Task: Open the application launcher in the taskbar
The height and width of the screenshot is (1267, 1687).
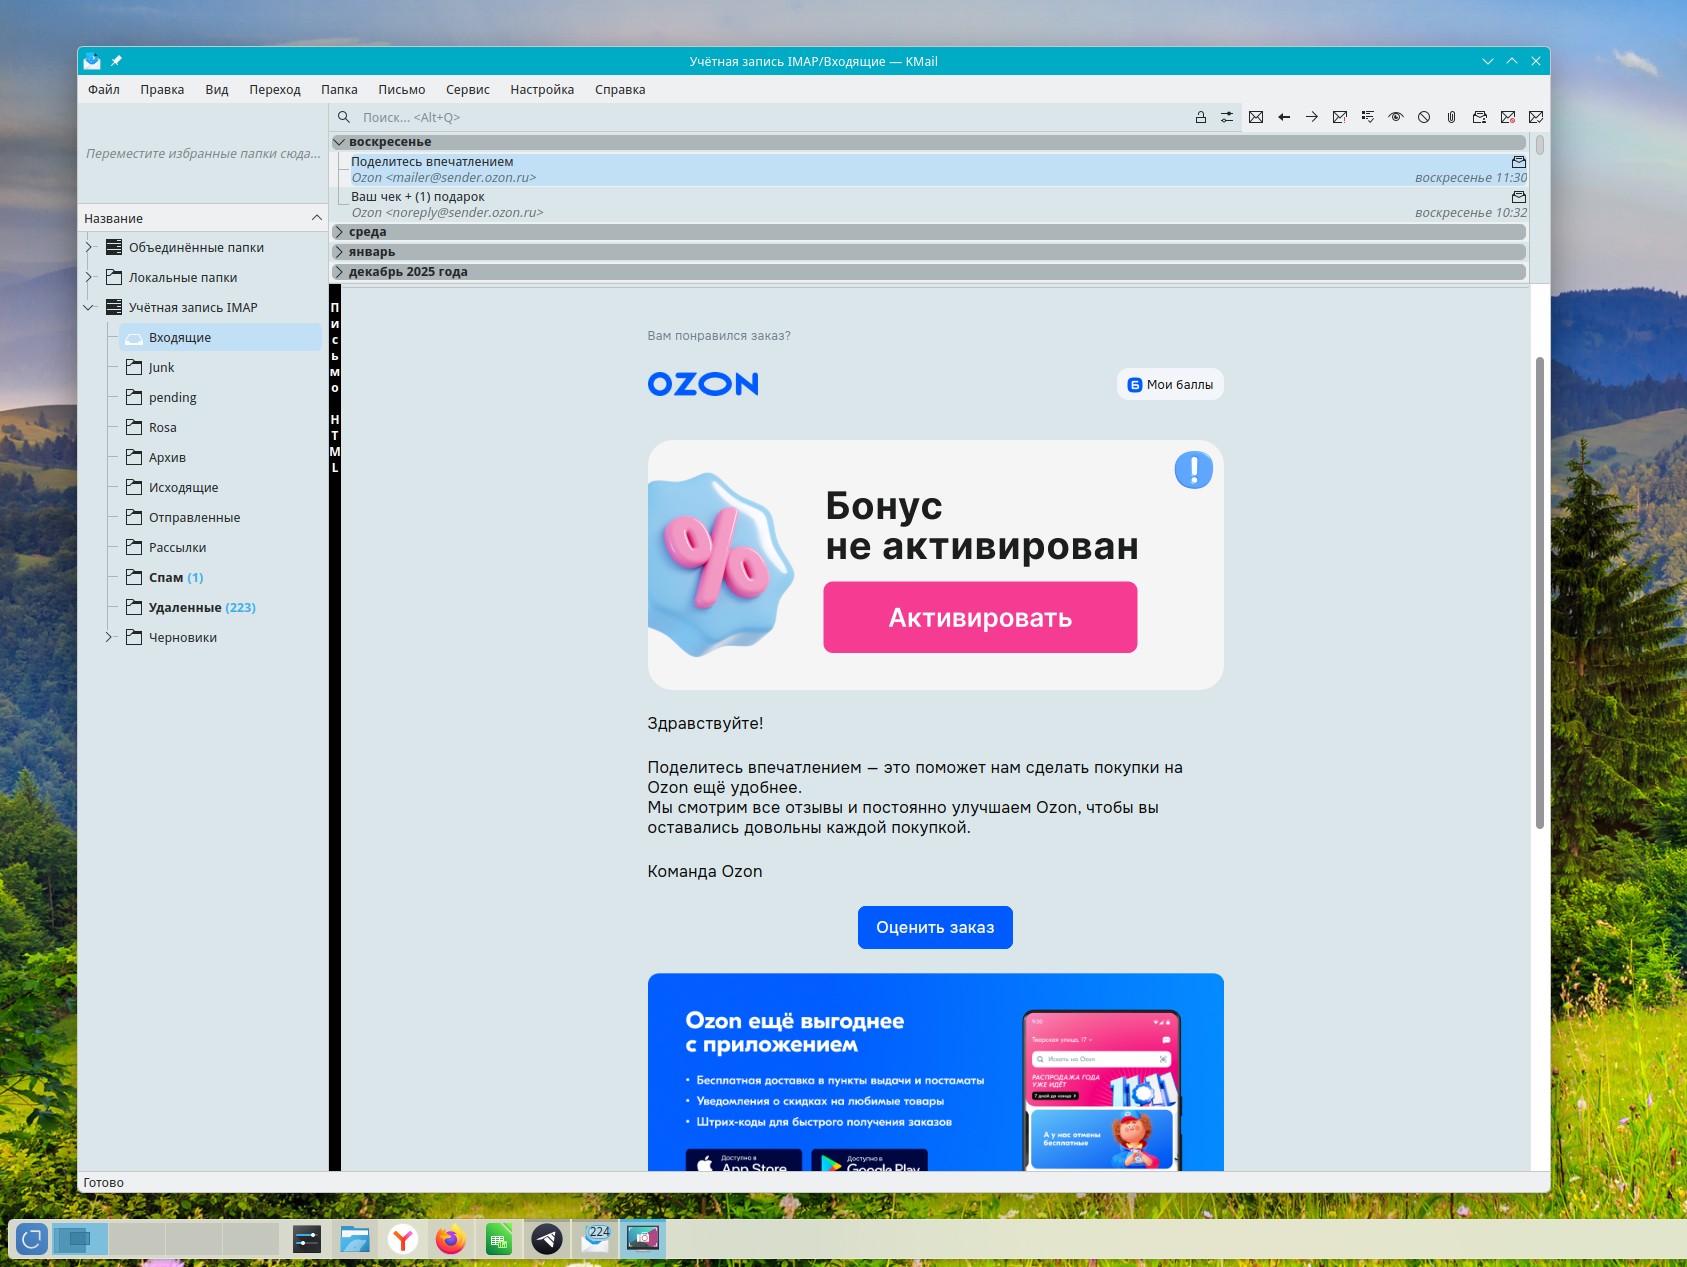Action: tap(31, 1240)
